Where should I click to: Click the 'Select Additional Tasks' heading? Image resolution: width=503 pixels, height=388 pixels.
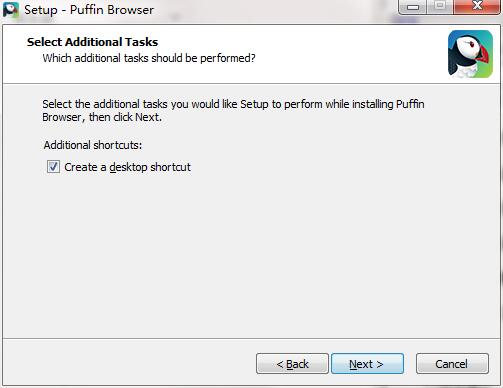point(92,42)
